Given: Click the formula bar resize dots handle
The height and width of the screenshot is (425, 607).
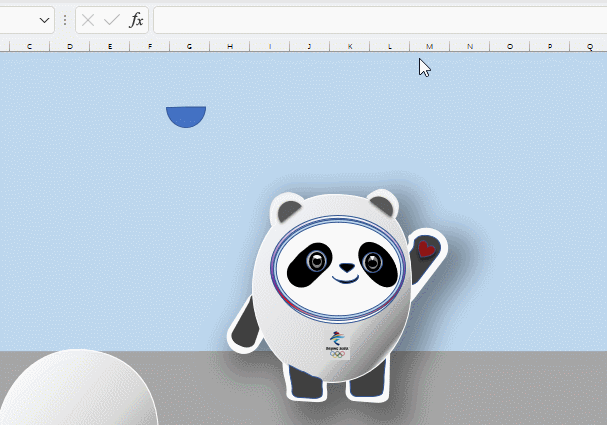Looking at the screenshot, I should [65, 20].
